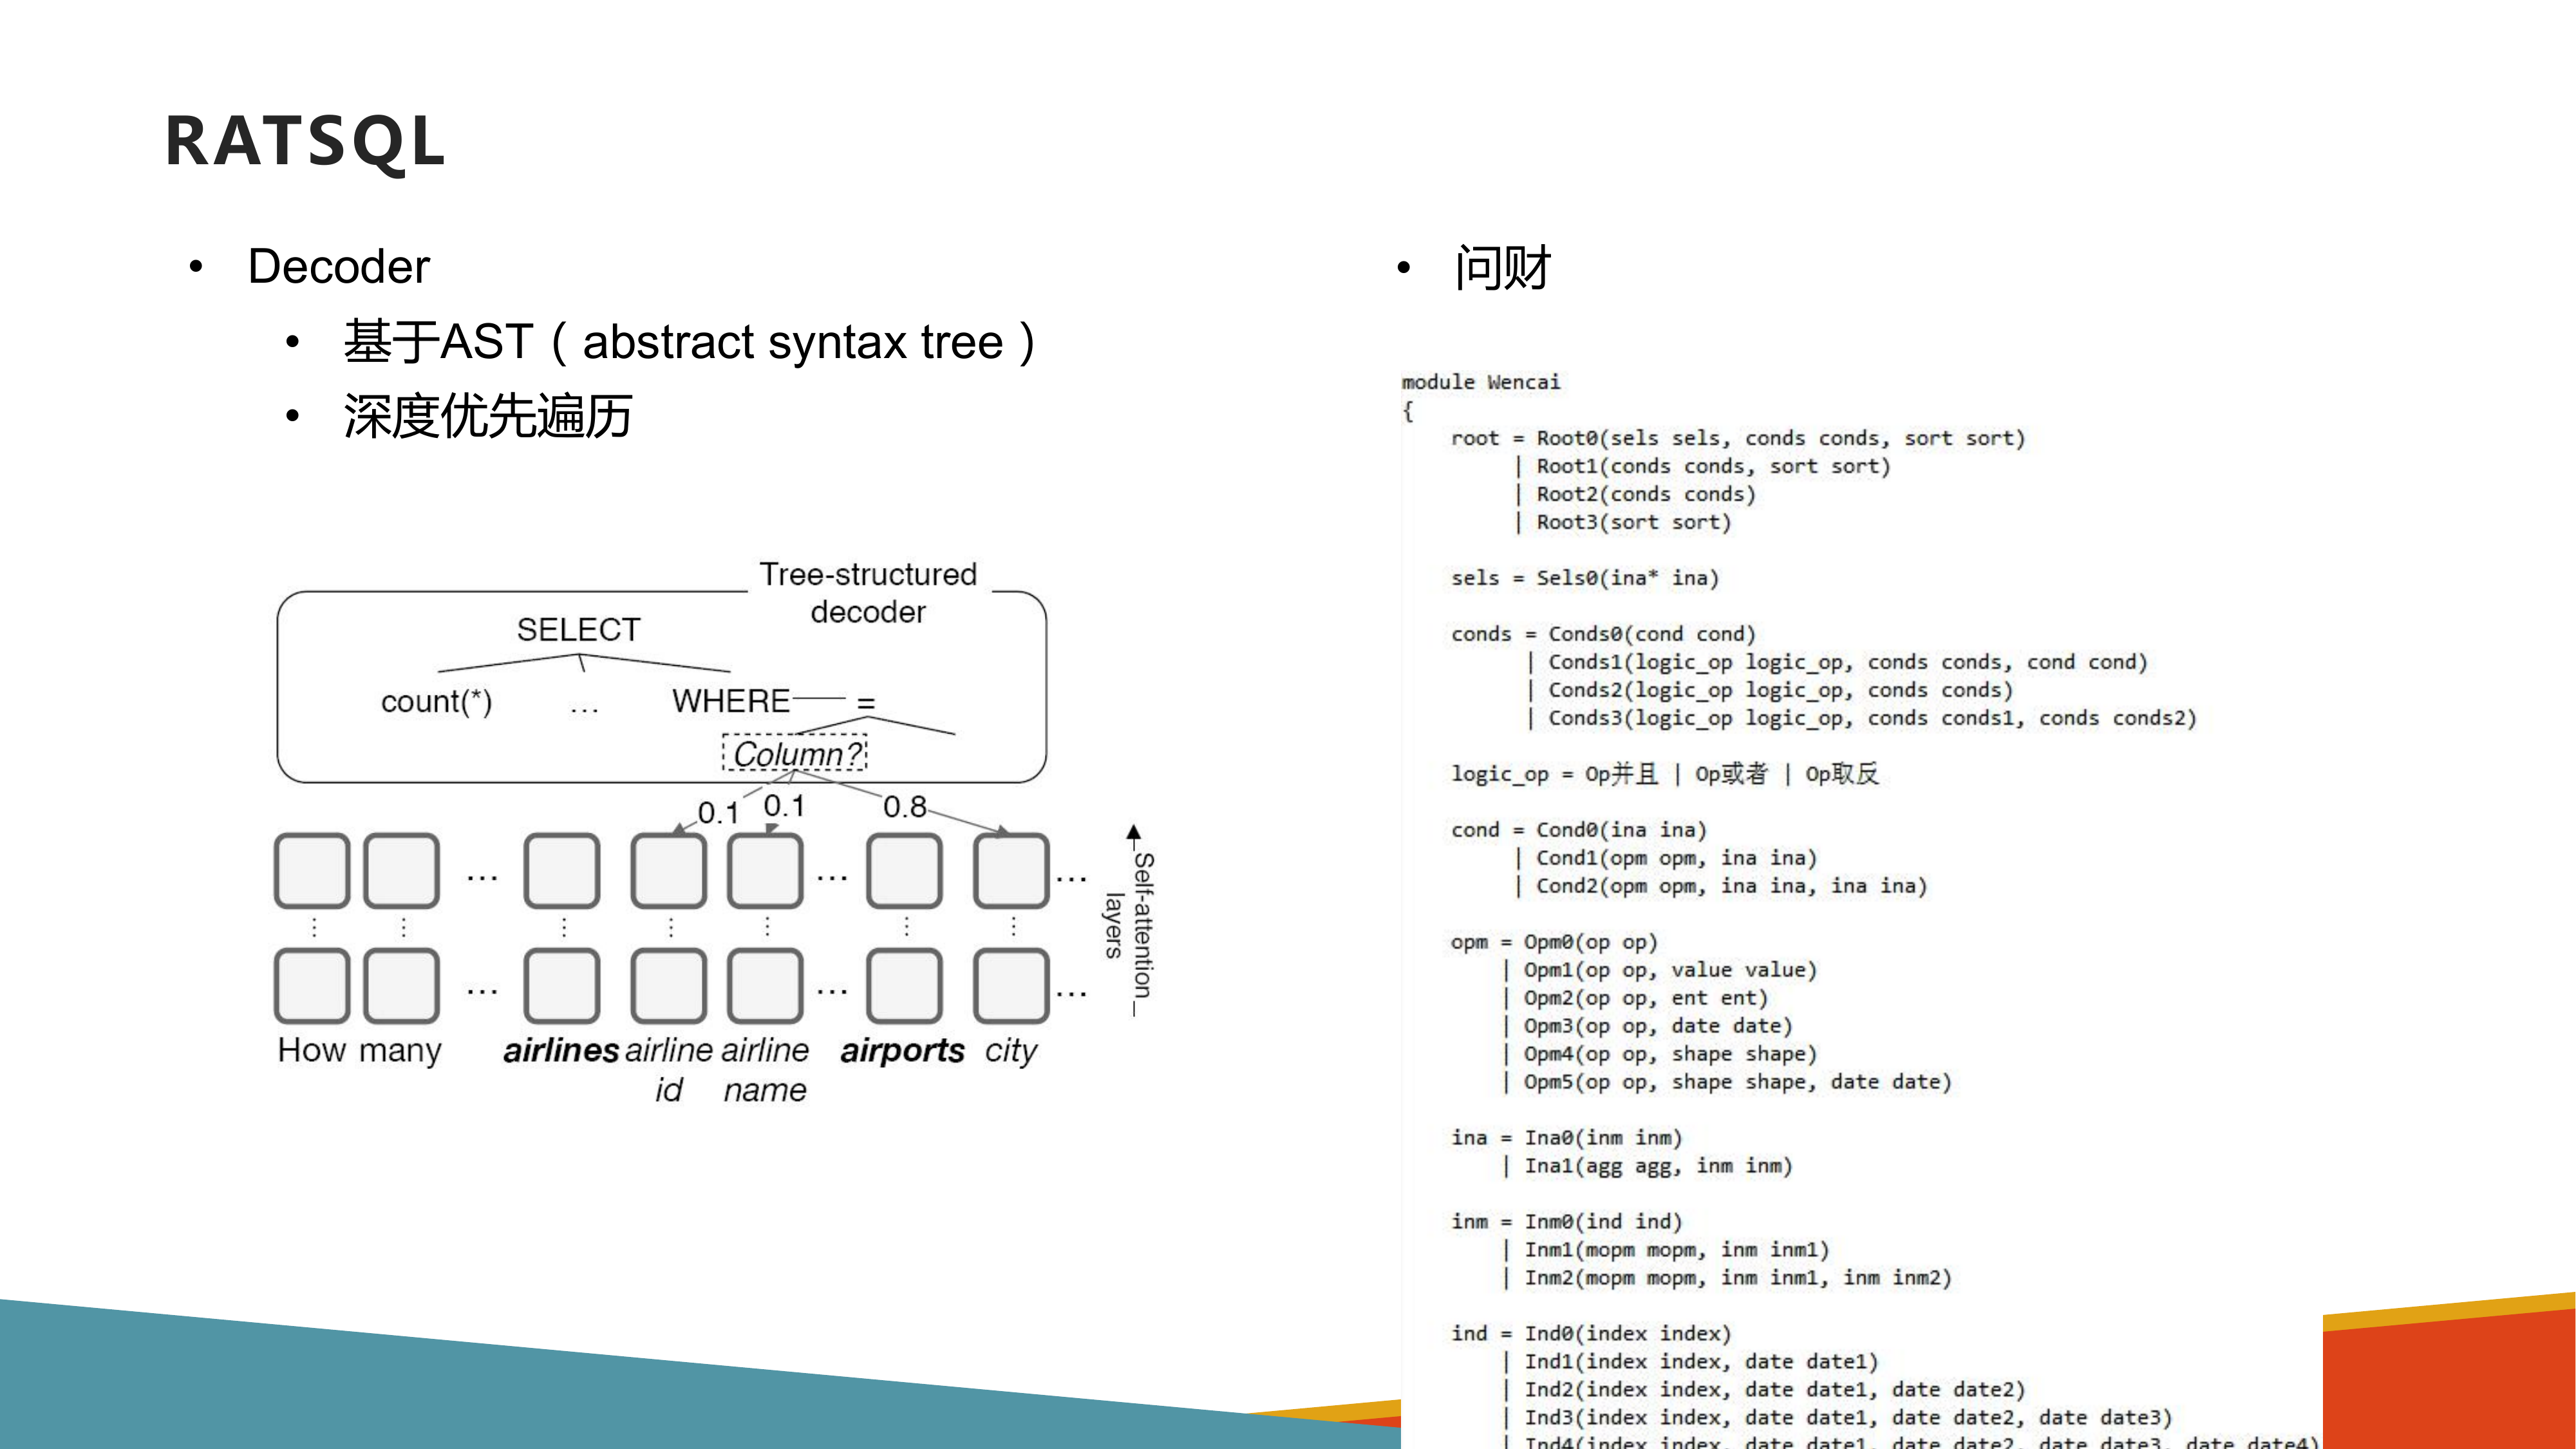This screenshot has width=2576, height=1449.
Task: Click the WHERE node in diagram
Action: tap(731, 701)
